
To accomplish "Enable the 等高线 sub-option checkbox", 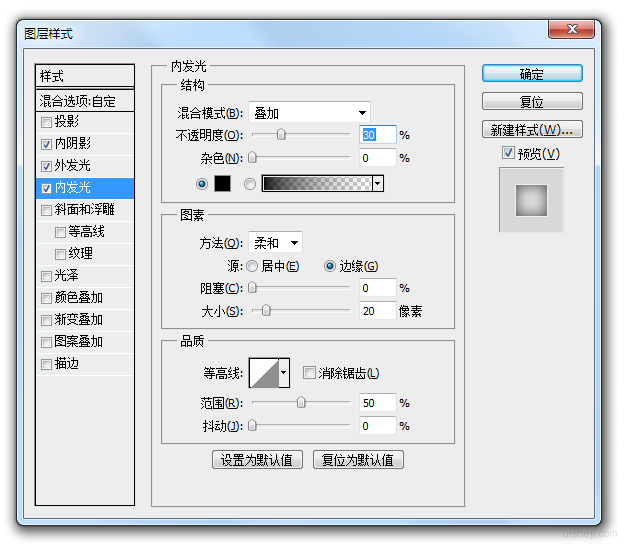I will pyautogui.click(x=60, y=232).
